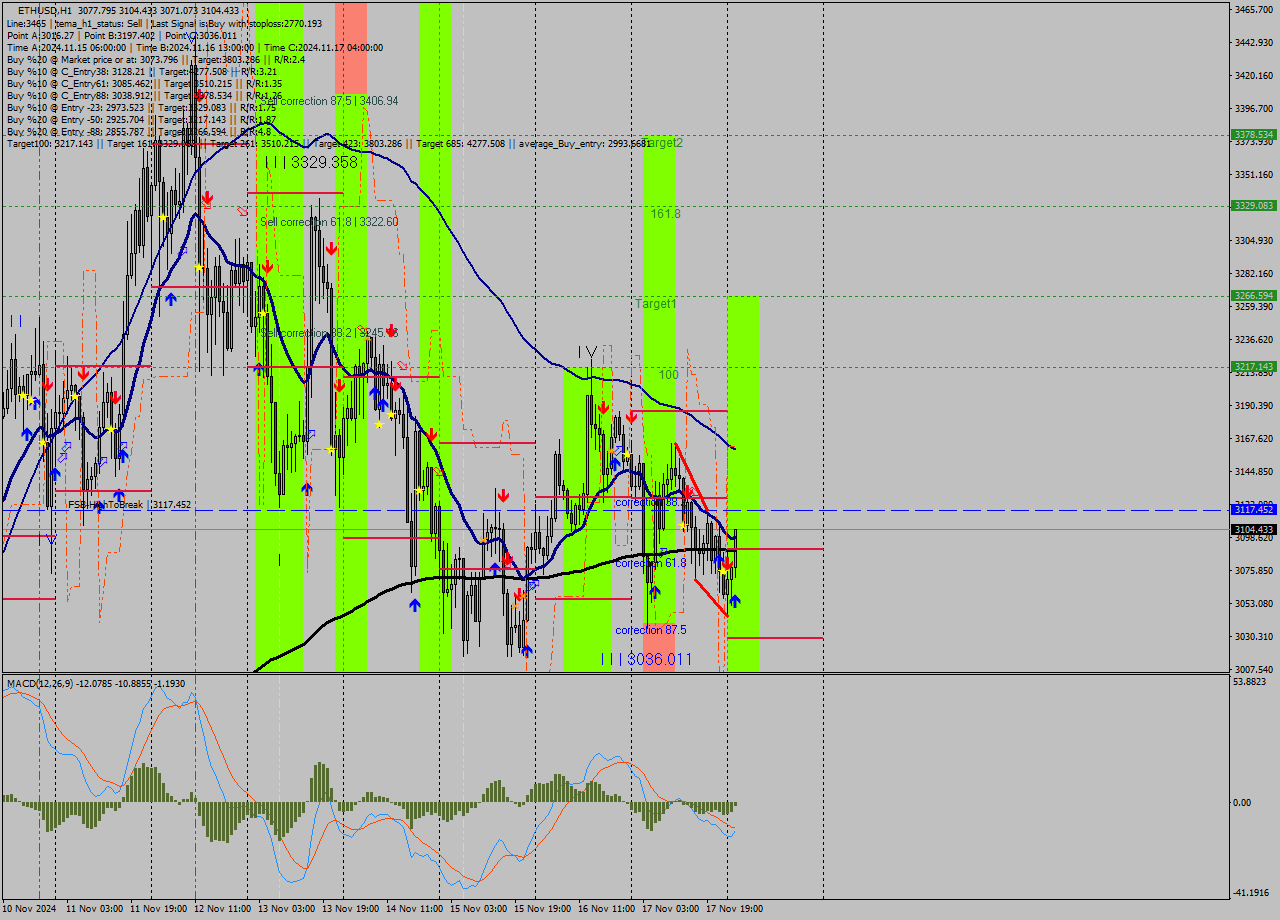Click the -41.1916 MACD scale value
The height and width of the screenshot is (920, 1280).
[x=1252, y=892]
